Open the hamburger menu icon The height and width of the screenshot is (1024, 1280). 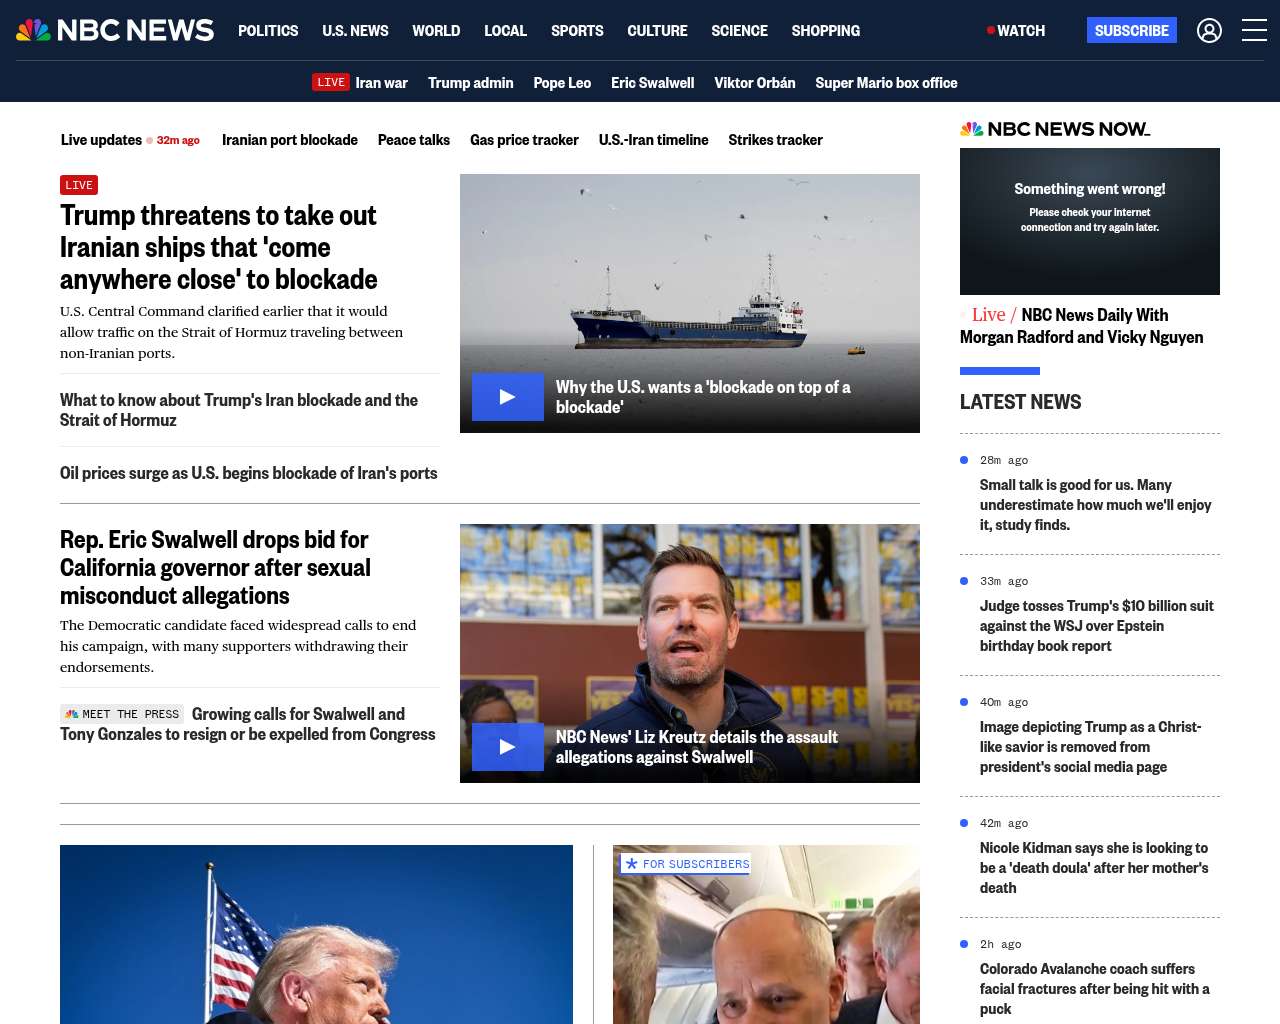1254,31
